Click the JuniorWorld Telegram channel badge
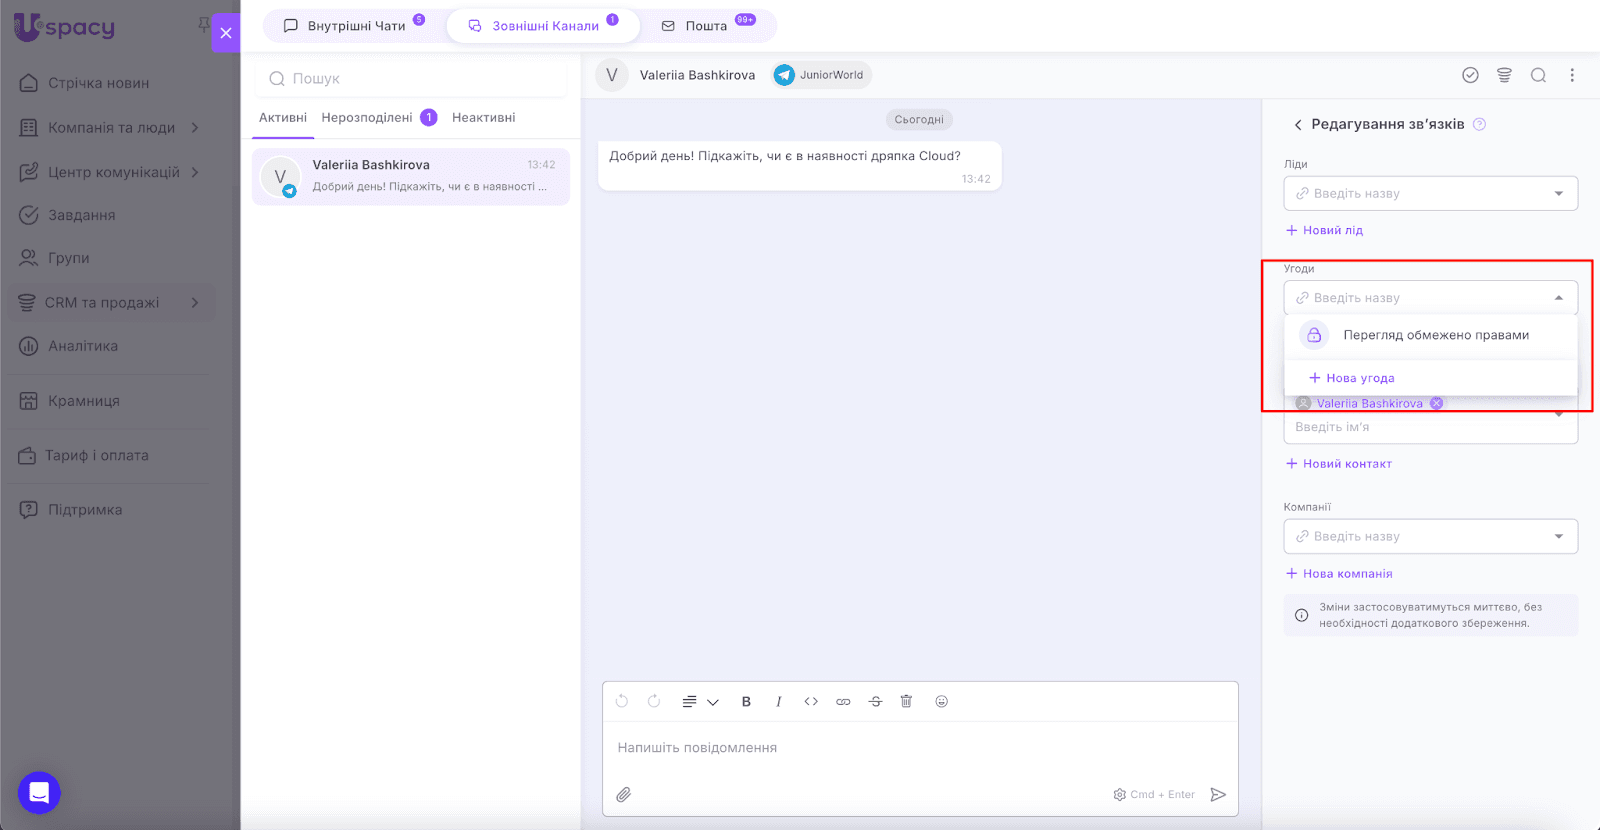 pos(821,75)
